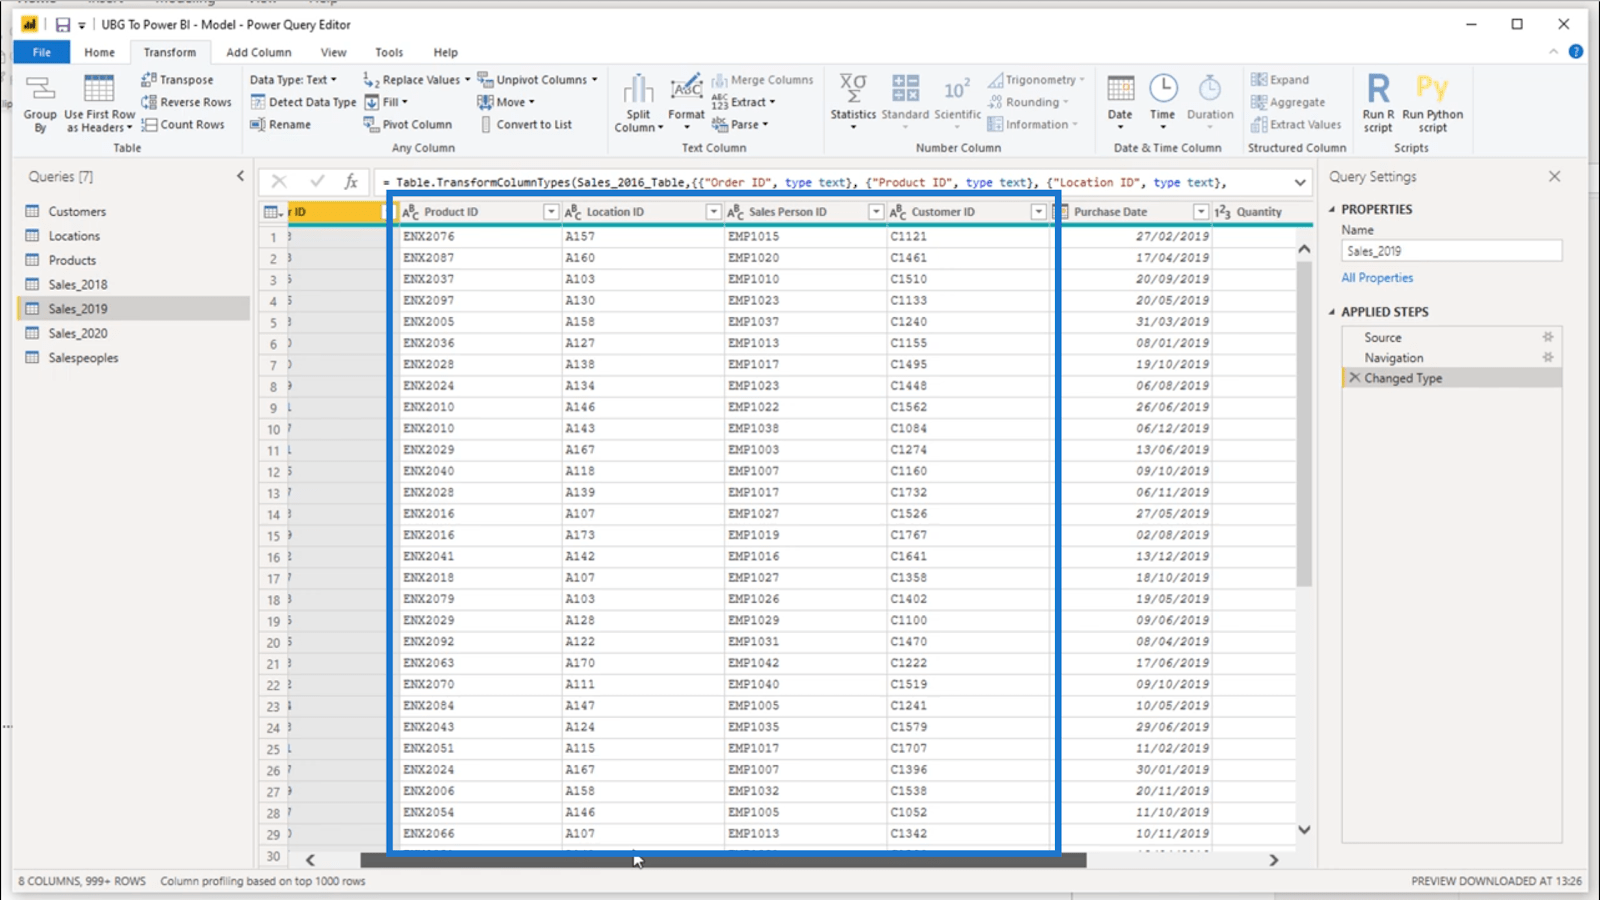Switch to the Home tab

(99, 52)
